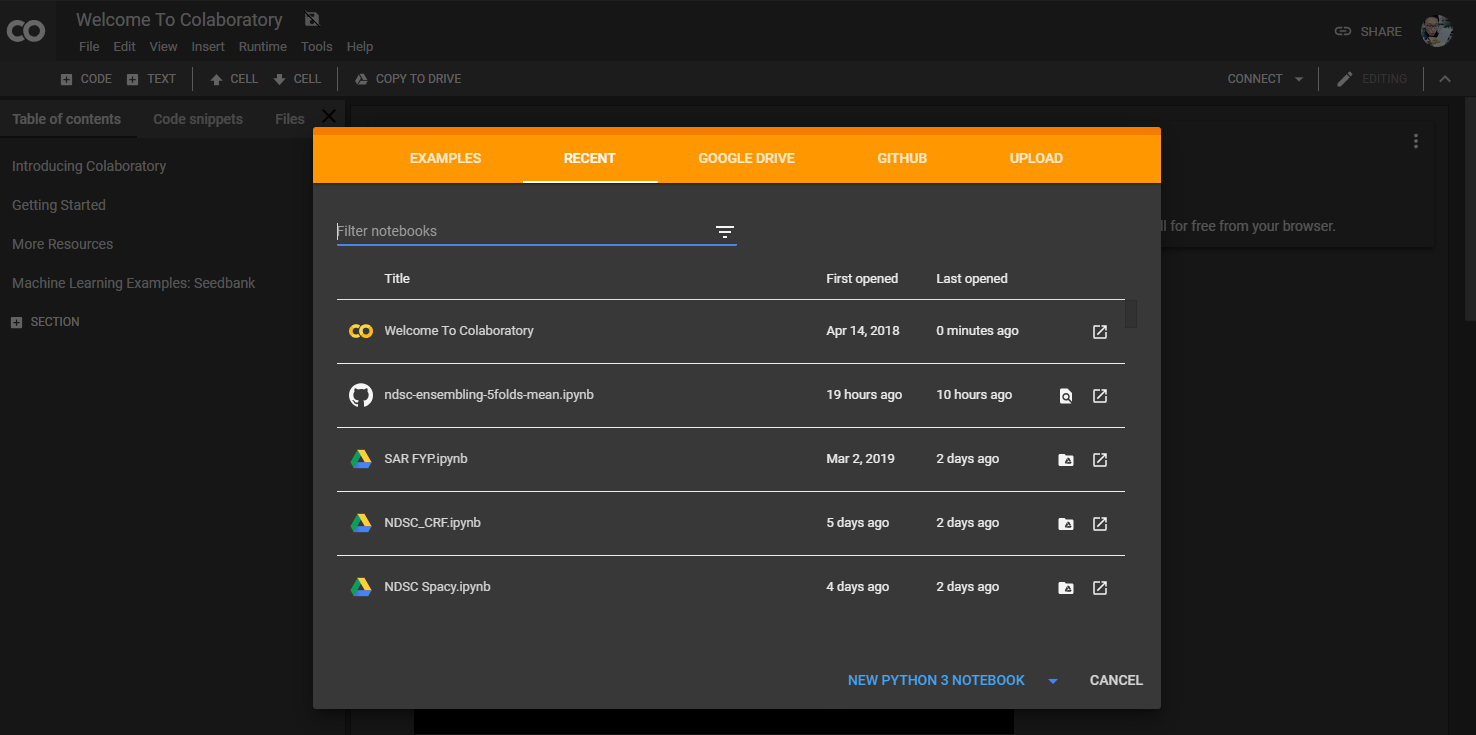Open the File menu
The width and height of the screenshot is (1476, 735).
pyautogui.click(x=89, y=47)
